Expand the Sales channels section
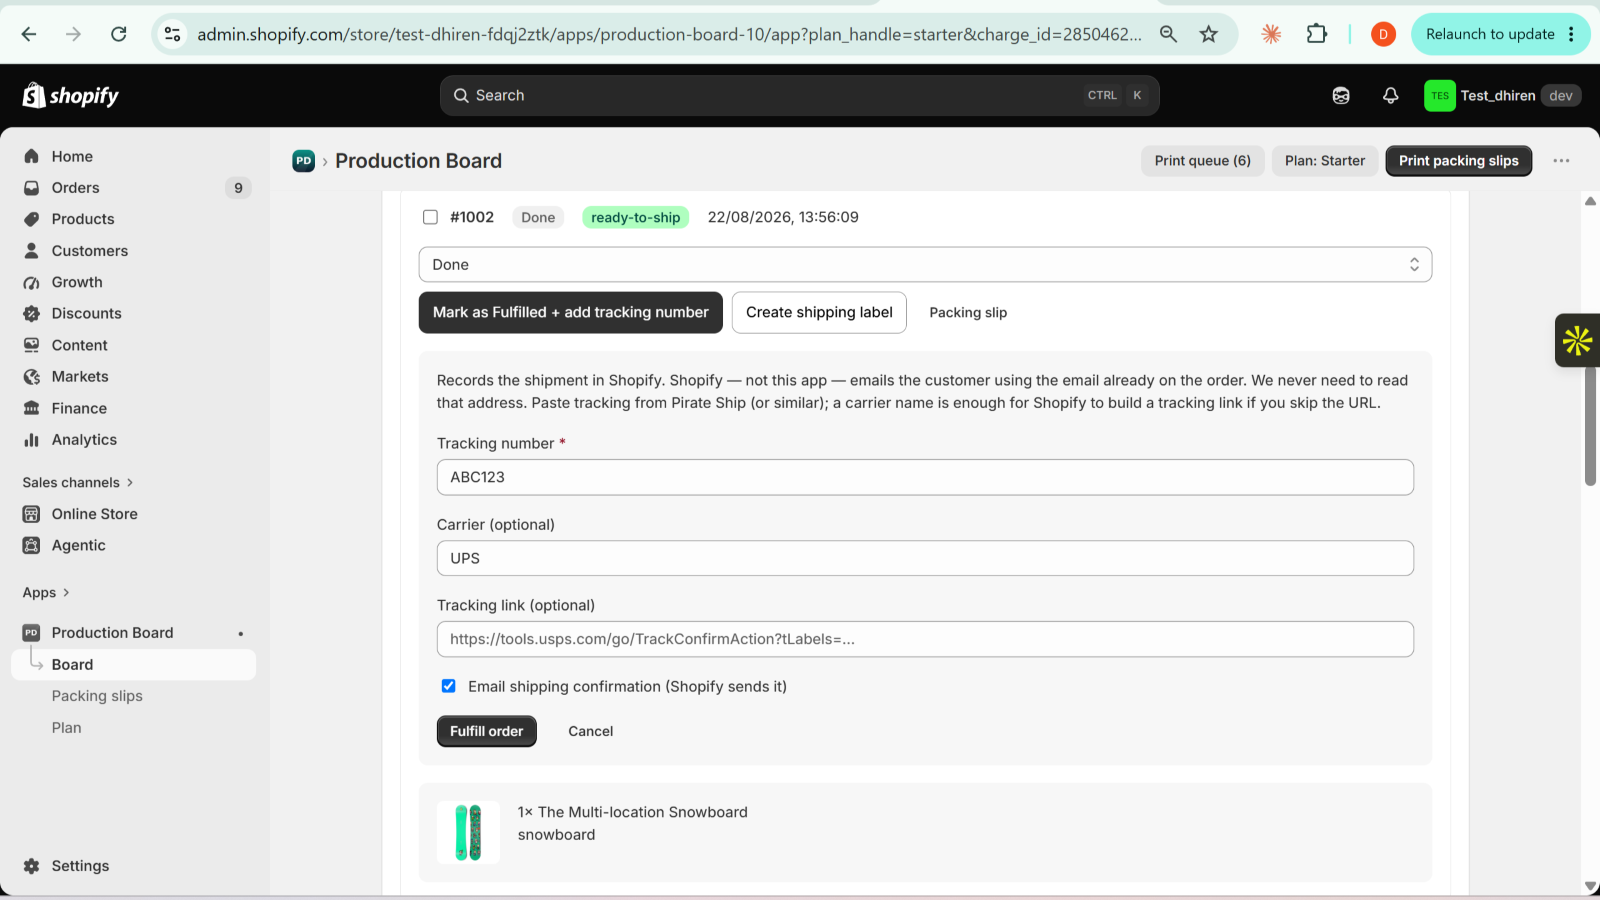 tap(78, 483)
